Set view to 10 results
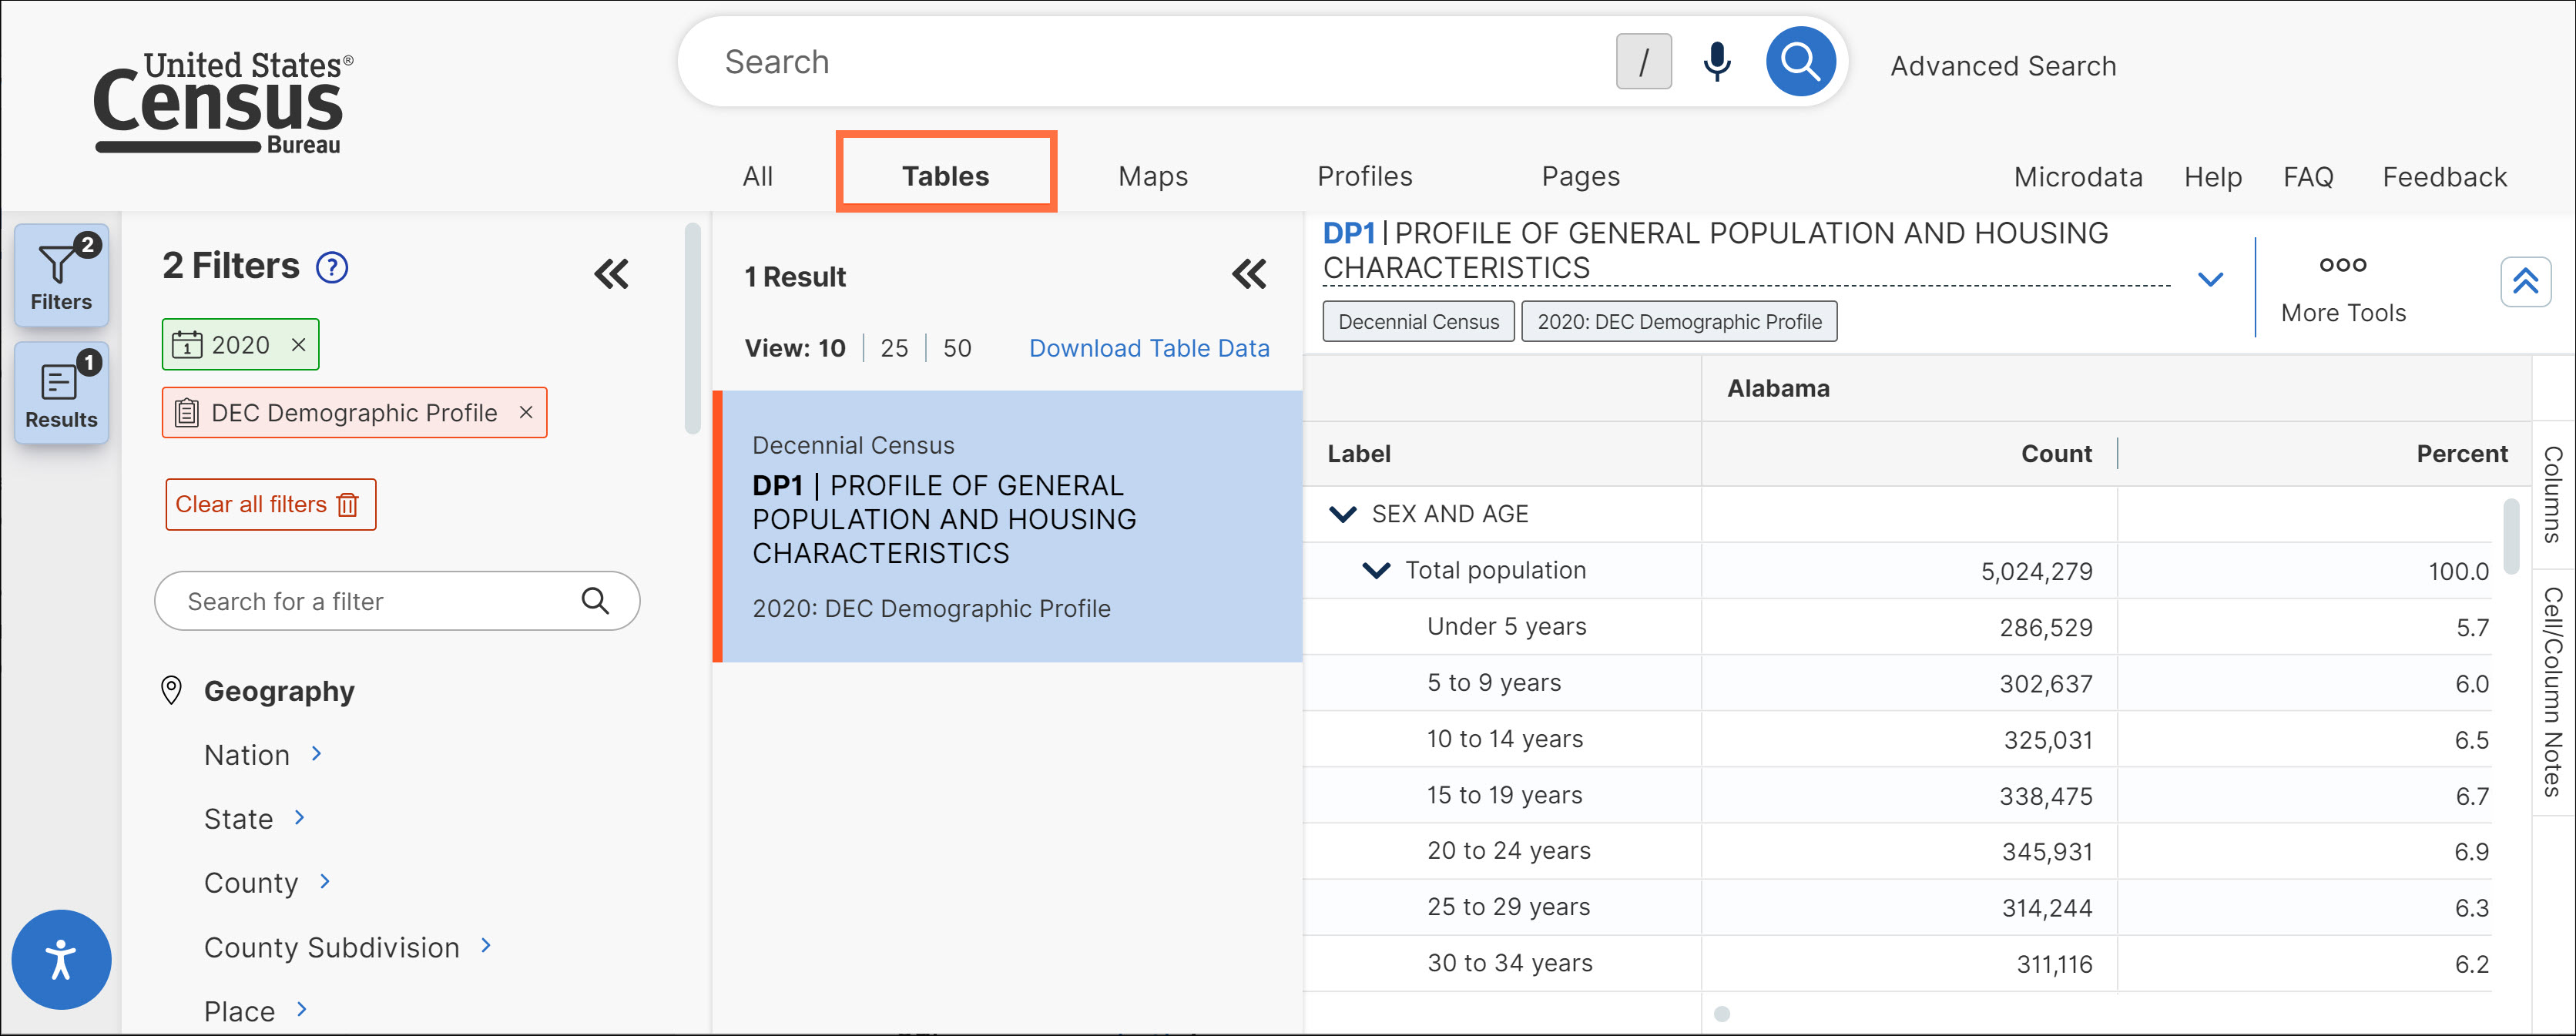 coord(831,348)
